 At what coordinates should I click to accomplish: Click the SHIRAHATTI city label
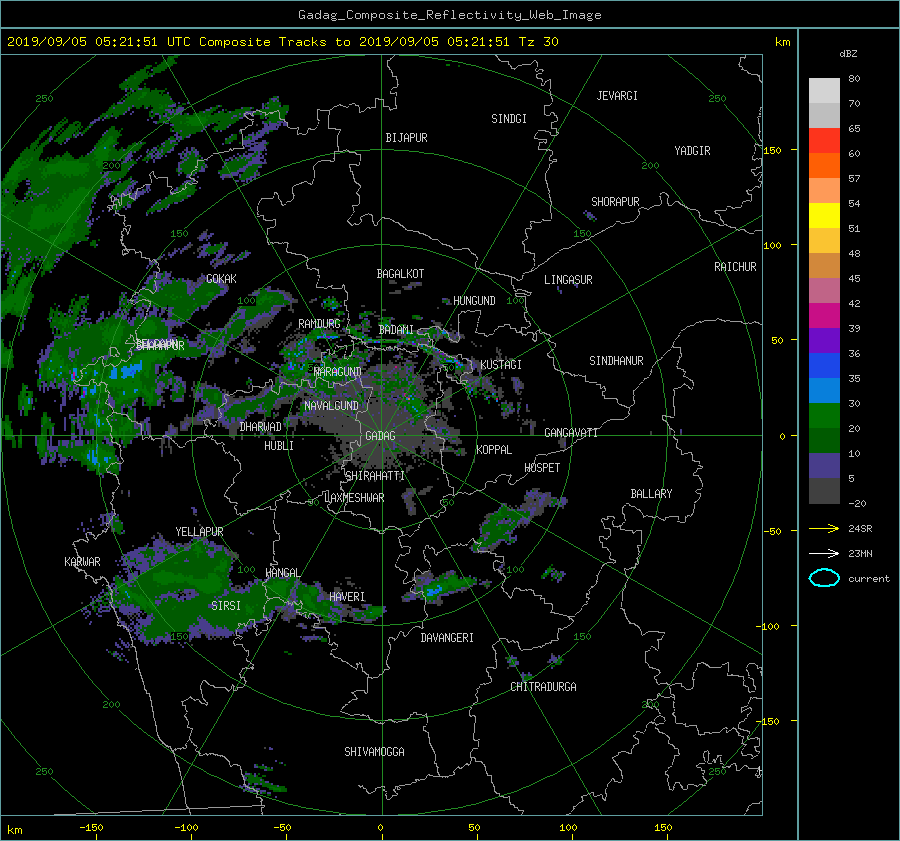(x=374, y=476)
